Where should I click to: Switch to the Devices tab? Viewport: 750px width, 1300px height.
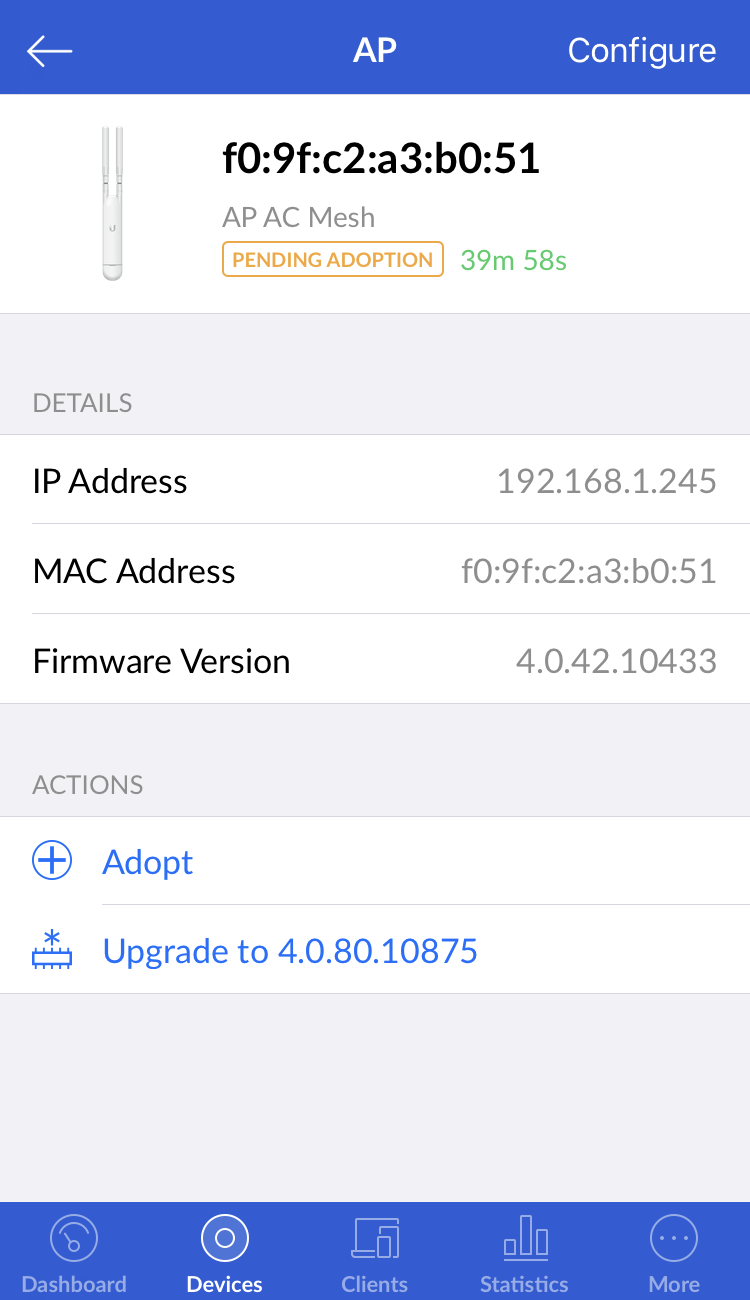pyautogui.click(x=224, y=1253)
